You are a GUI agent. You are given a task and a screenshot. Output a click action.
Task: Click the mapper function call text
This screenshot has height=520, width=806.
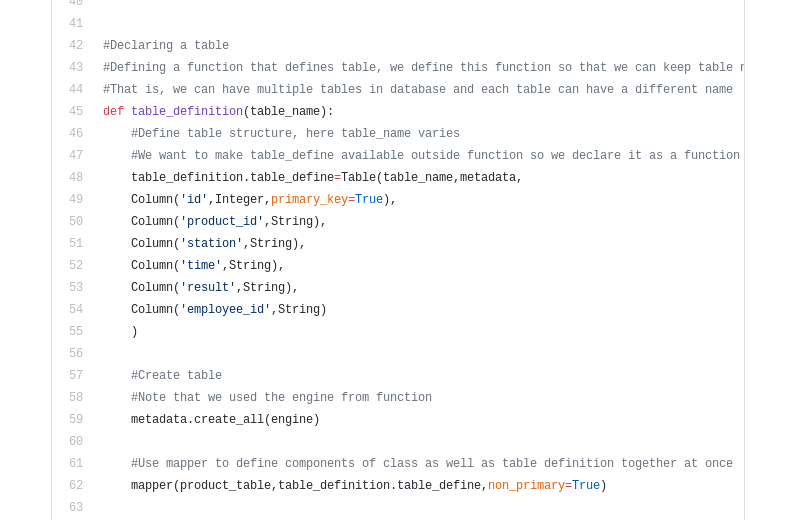coord(152,485)
